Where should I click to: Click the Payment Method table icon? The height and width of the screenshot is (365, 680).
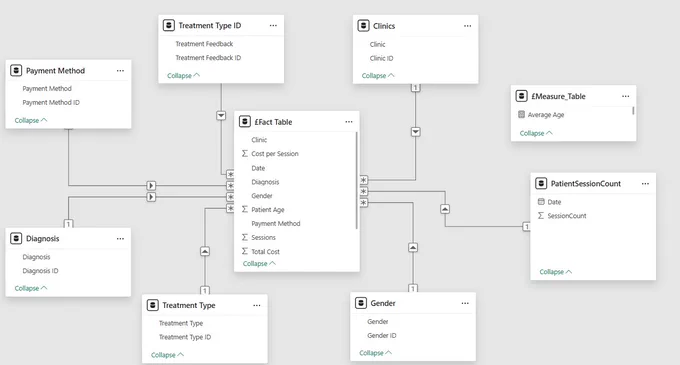(16, 70)
